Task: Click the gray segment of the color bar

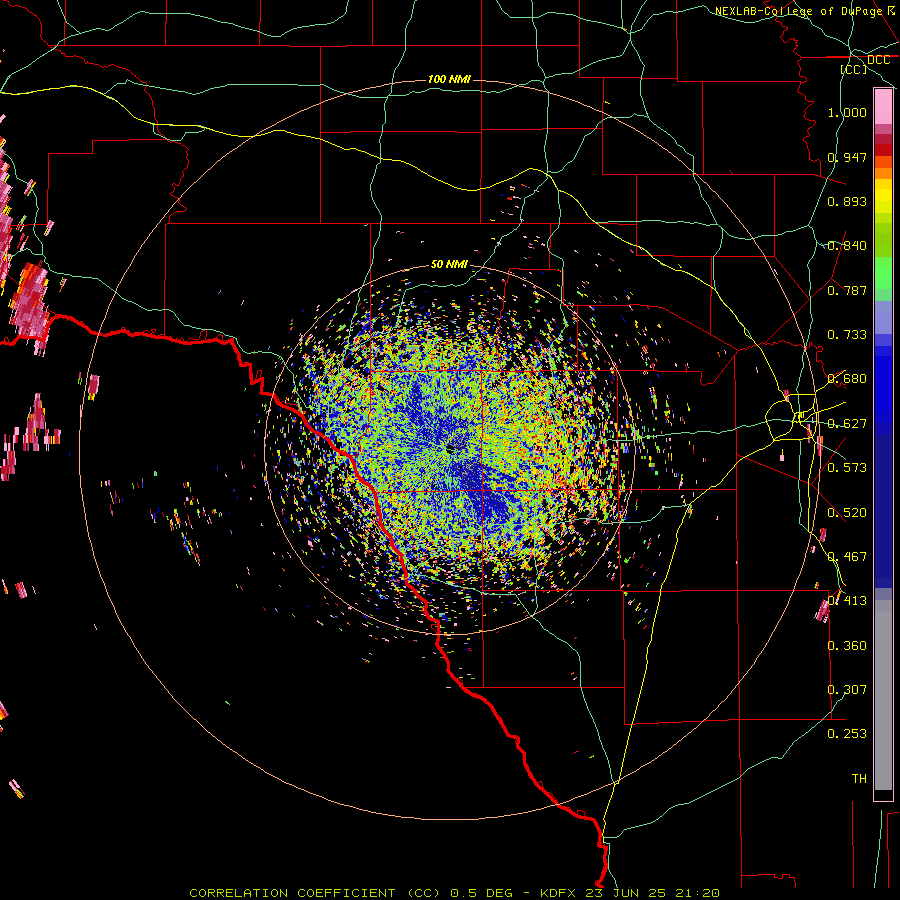Action: pyautogui.click(x=883, y=695)
